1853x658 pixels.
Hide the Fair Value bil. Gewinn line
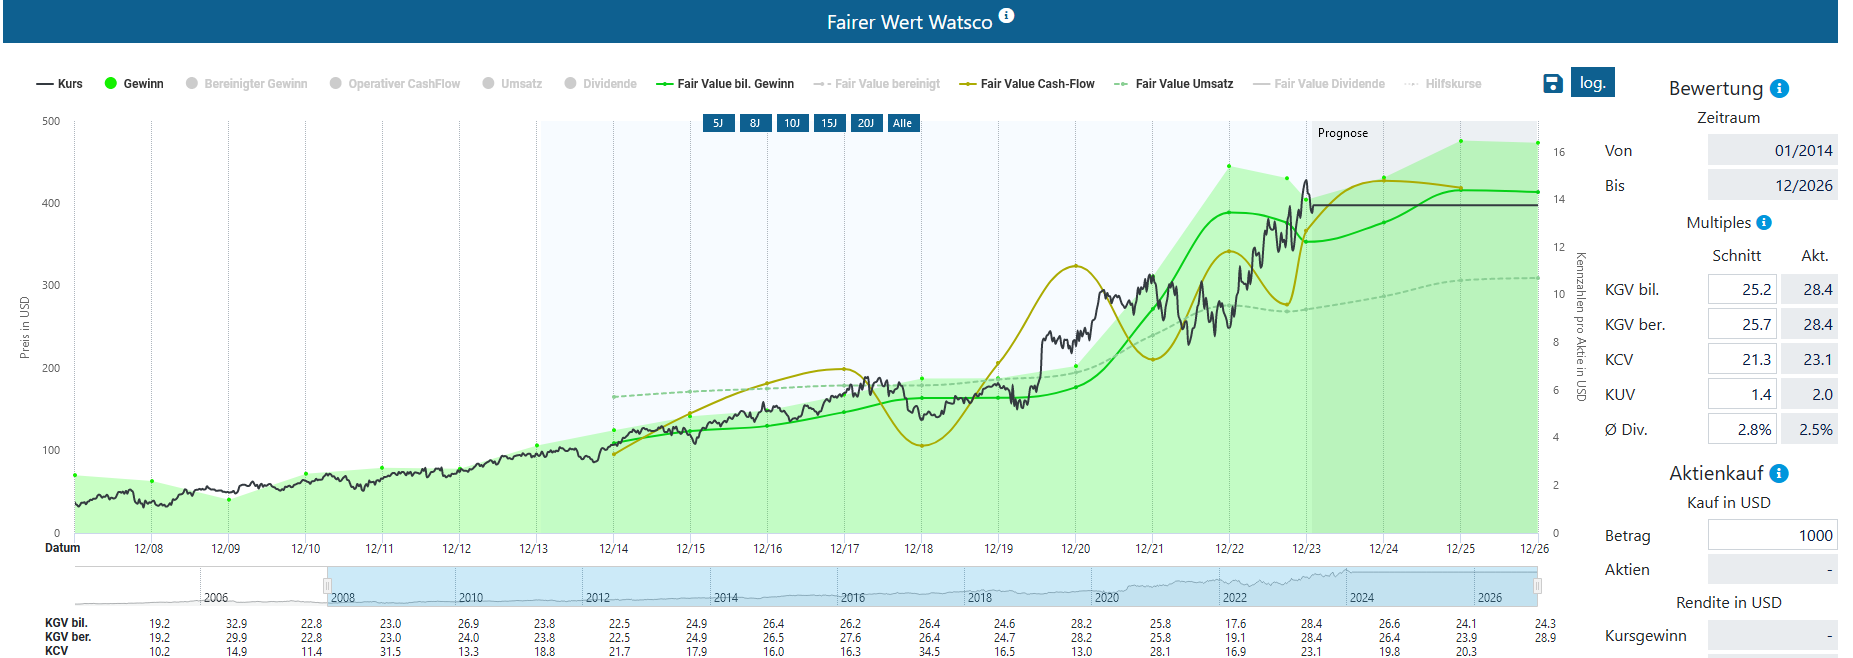coord(725,84)
